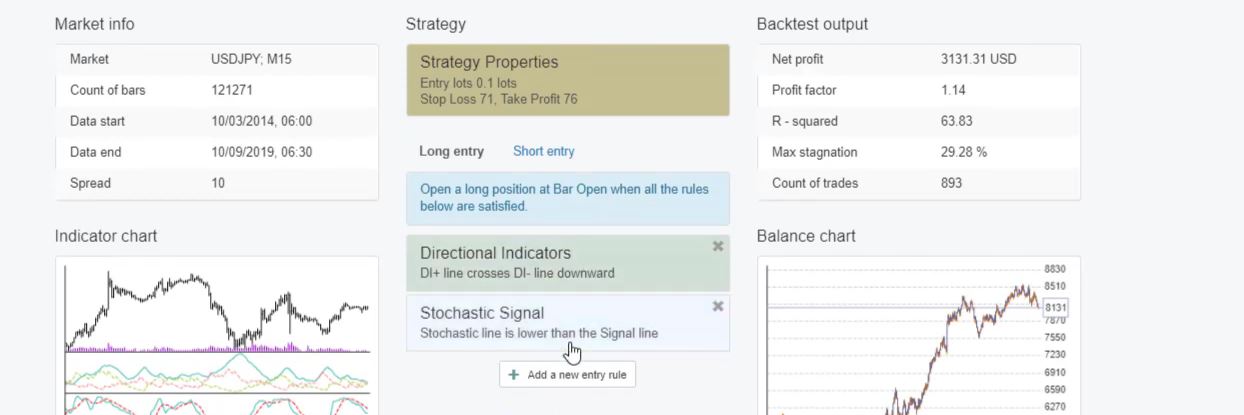Remove the Stochastic Signal rule
Screen dimensions: 1244x415
coord(717,306)
